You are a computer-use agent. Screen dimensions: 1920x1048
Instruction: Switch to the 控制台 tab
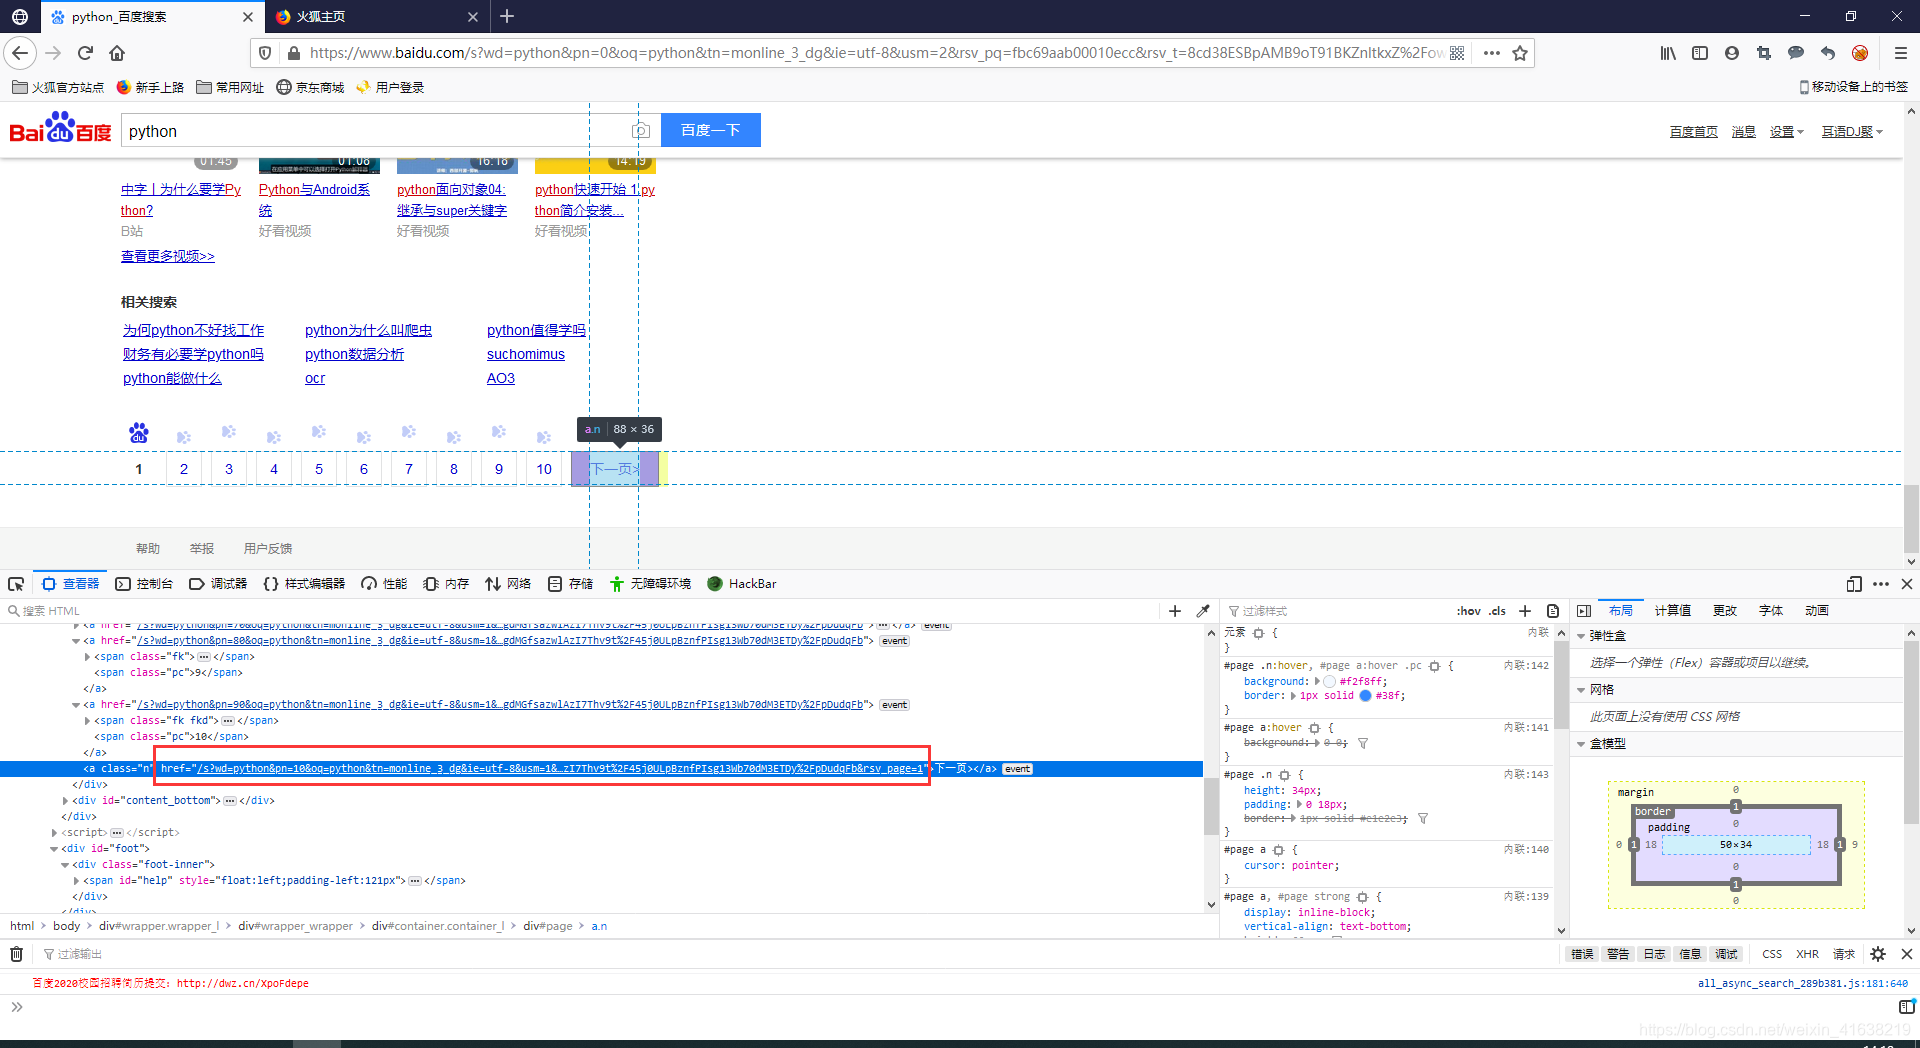(x=144, y=584)
